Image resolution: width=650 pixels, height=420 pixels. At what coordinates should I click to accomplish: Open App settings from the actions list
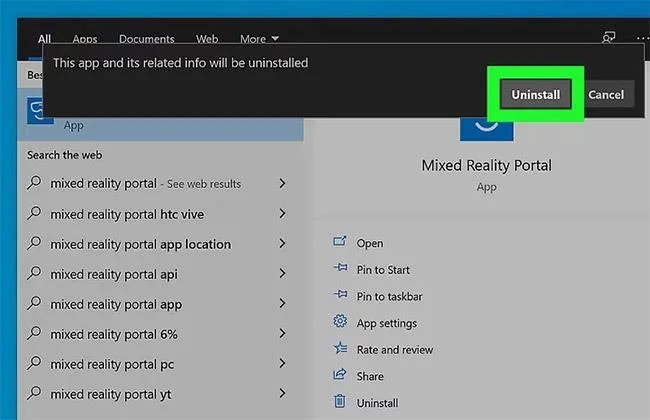387,323
